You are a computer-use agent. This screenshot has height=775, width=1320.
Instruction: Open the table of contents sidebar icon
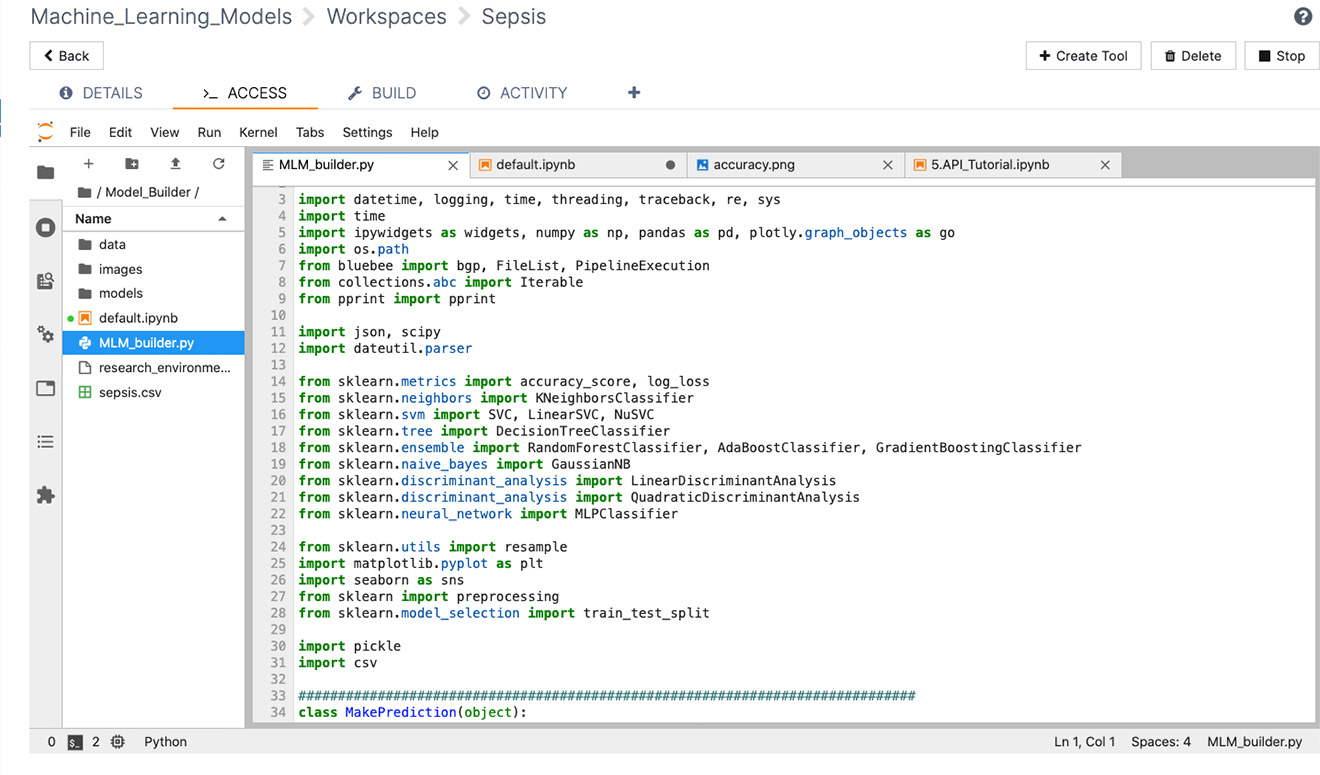[46, 442]
